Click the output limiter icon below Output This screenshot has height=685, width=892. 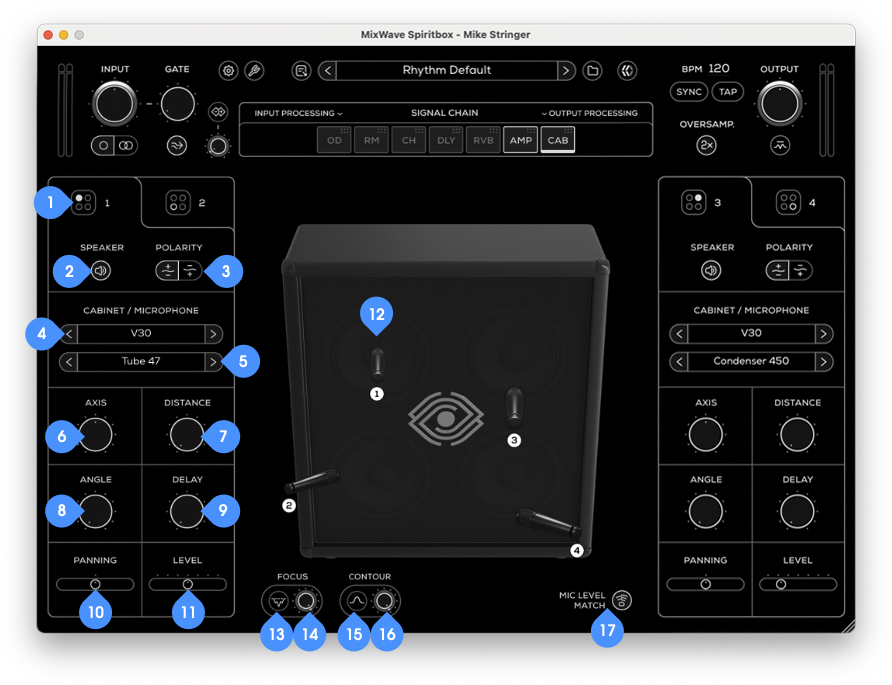pos(780,145)
